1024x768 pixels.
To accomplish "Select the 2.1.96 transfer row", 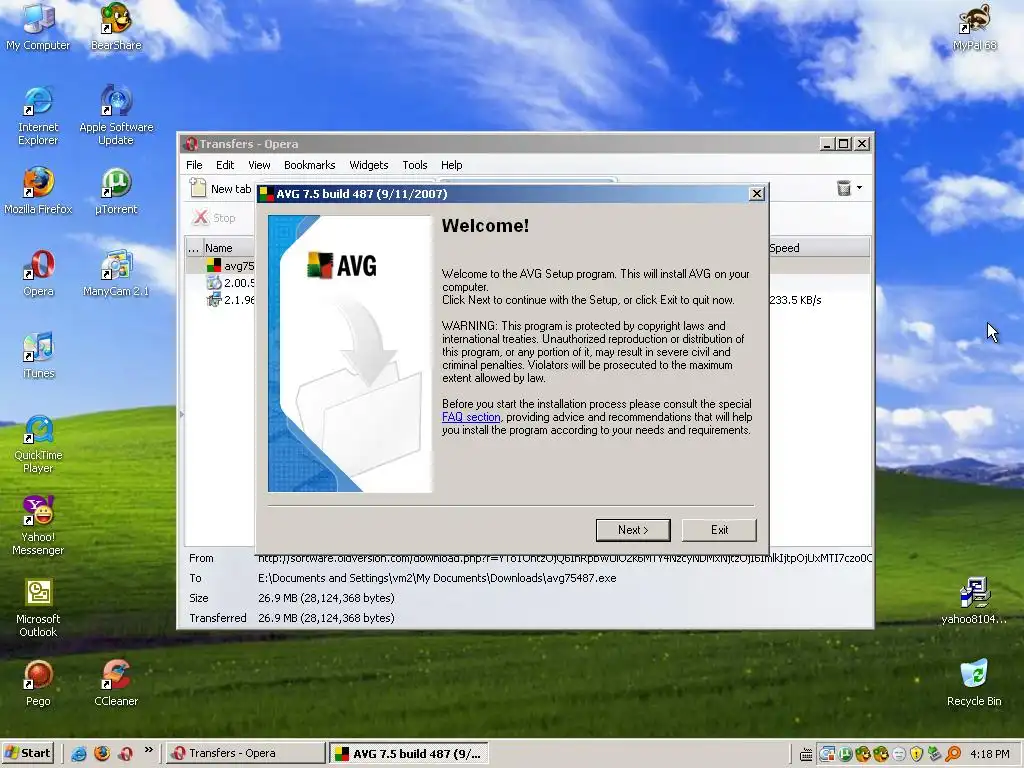I will click(230, 300).
